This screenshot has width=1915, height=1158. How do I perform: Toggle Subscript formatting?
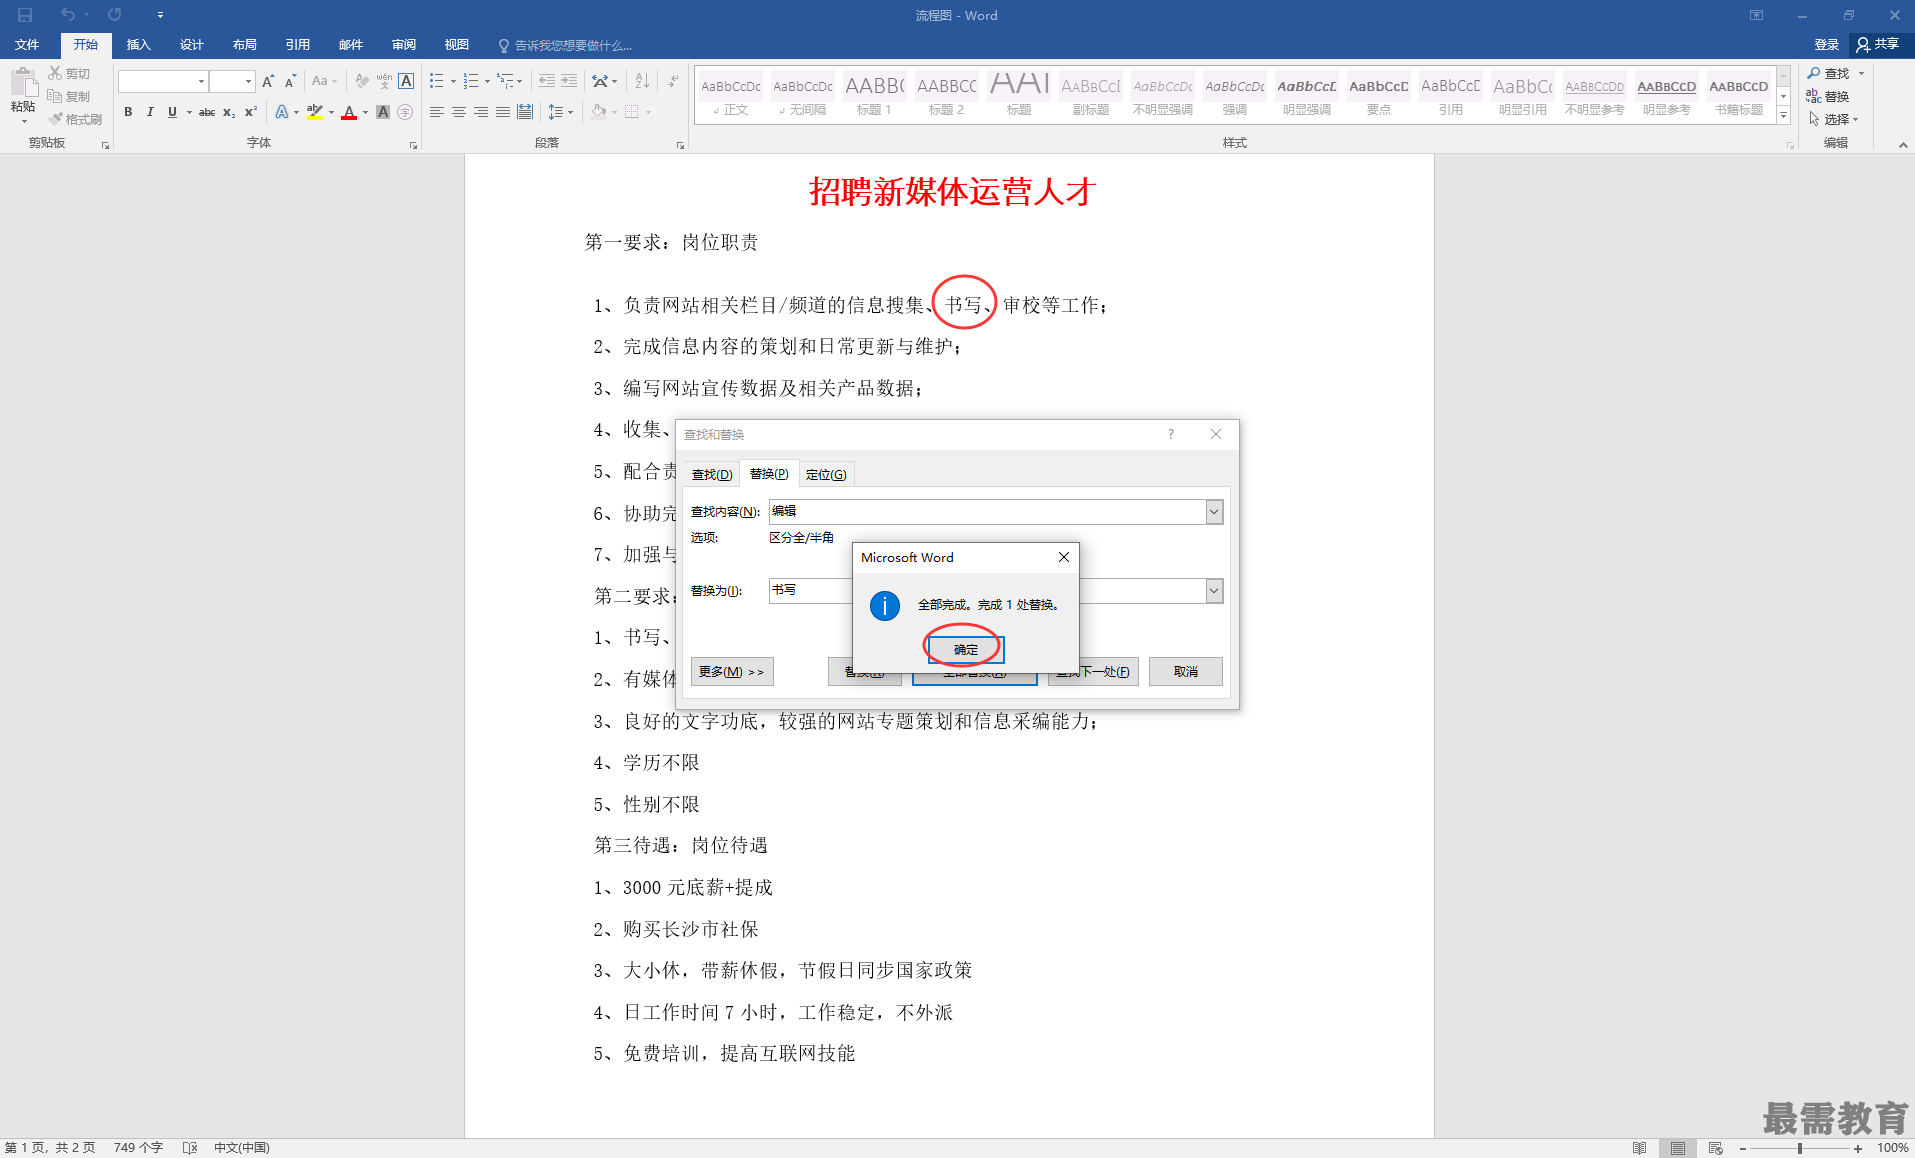coord(229,112)
